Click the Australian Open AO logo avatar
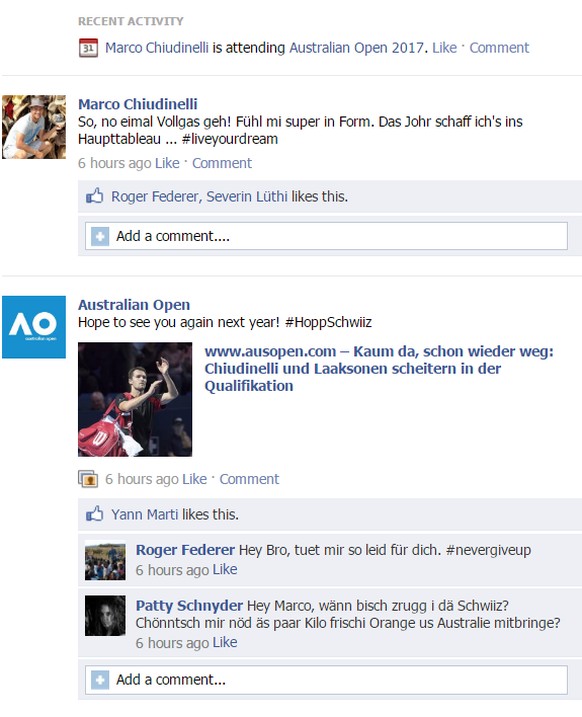This screenshot has width=582, height=717. pyautogui.click(x=34, y=327)
